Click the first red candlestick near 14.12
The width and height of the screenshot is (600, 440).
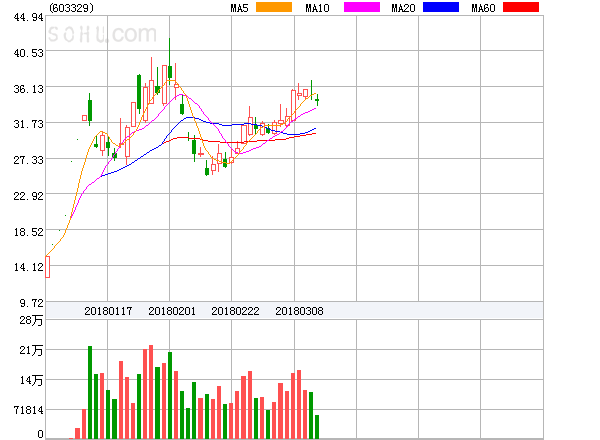tap(47, 267)
